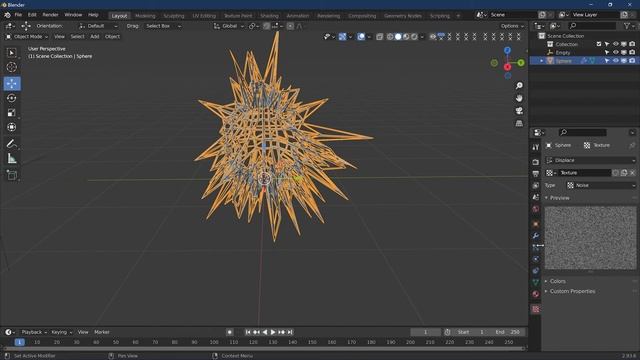Unlink the Texture datablock with X icon
This screenshot has height=360, width=640.
click(632, 173)
